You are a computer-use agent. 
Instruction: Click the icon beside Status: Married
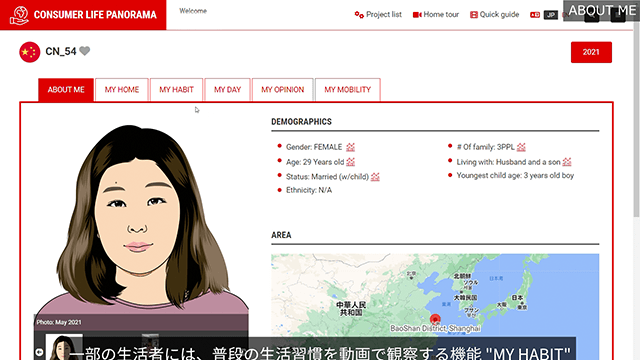(375, 177)
